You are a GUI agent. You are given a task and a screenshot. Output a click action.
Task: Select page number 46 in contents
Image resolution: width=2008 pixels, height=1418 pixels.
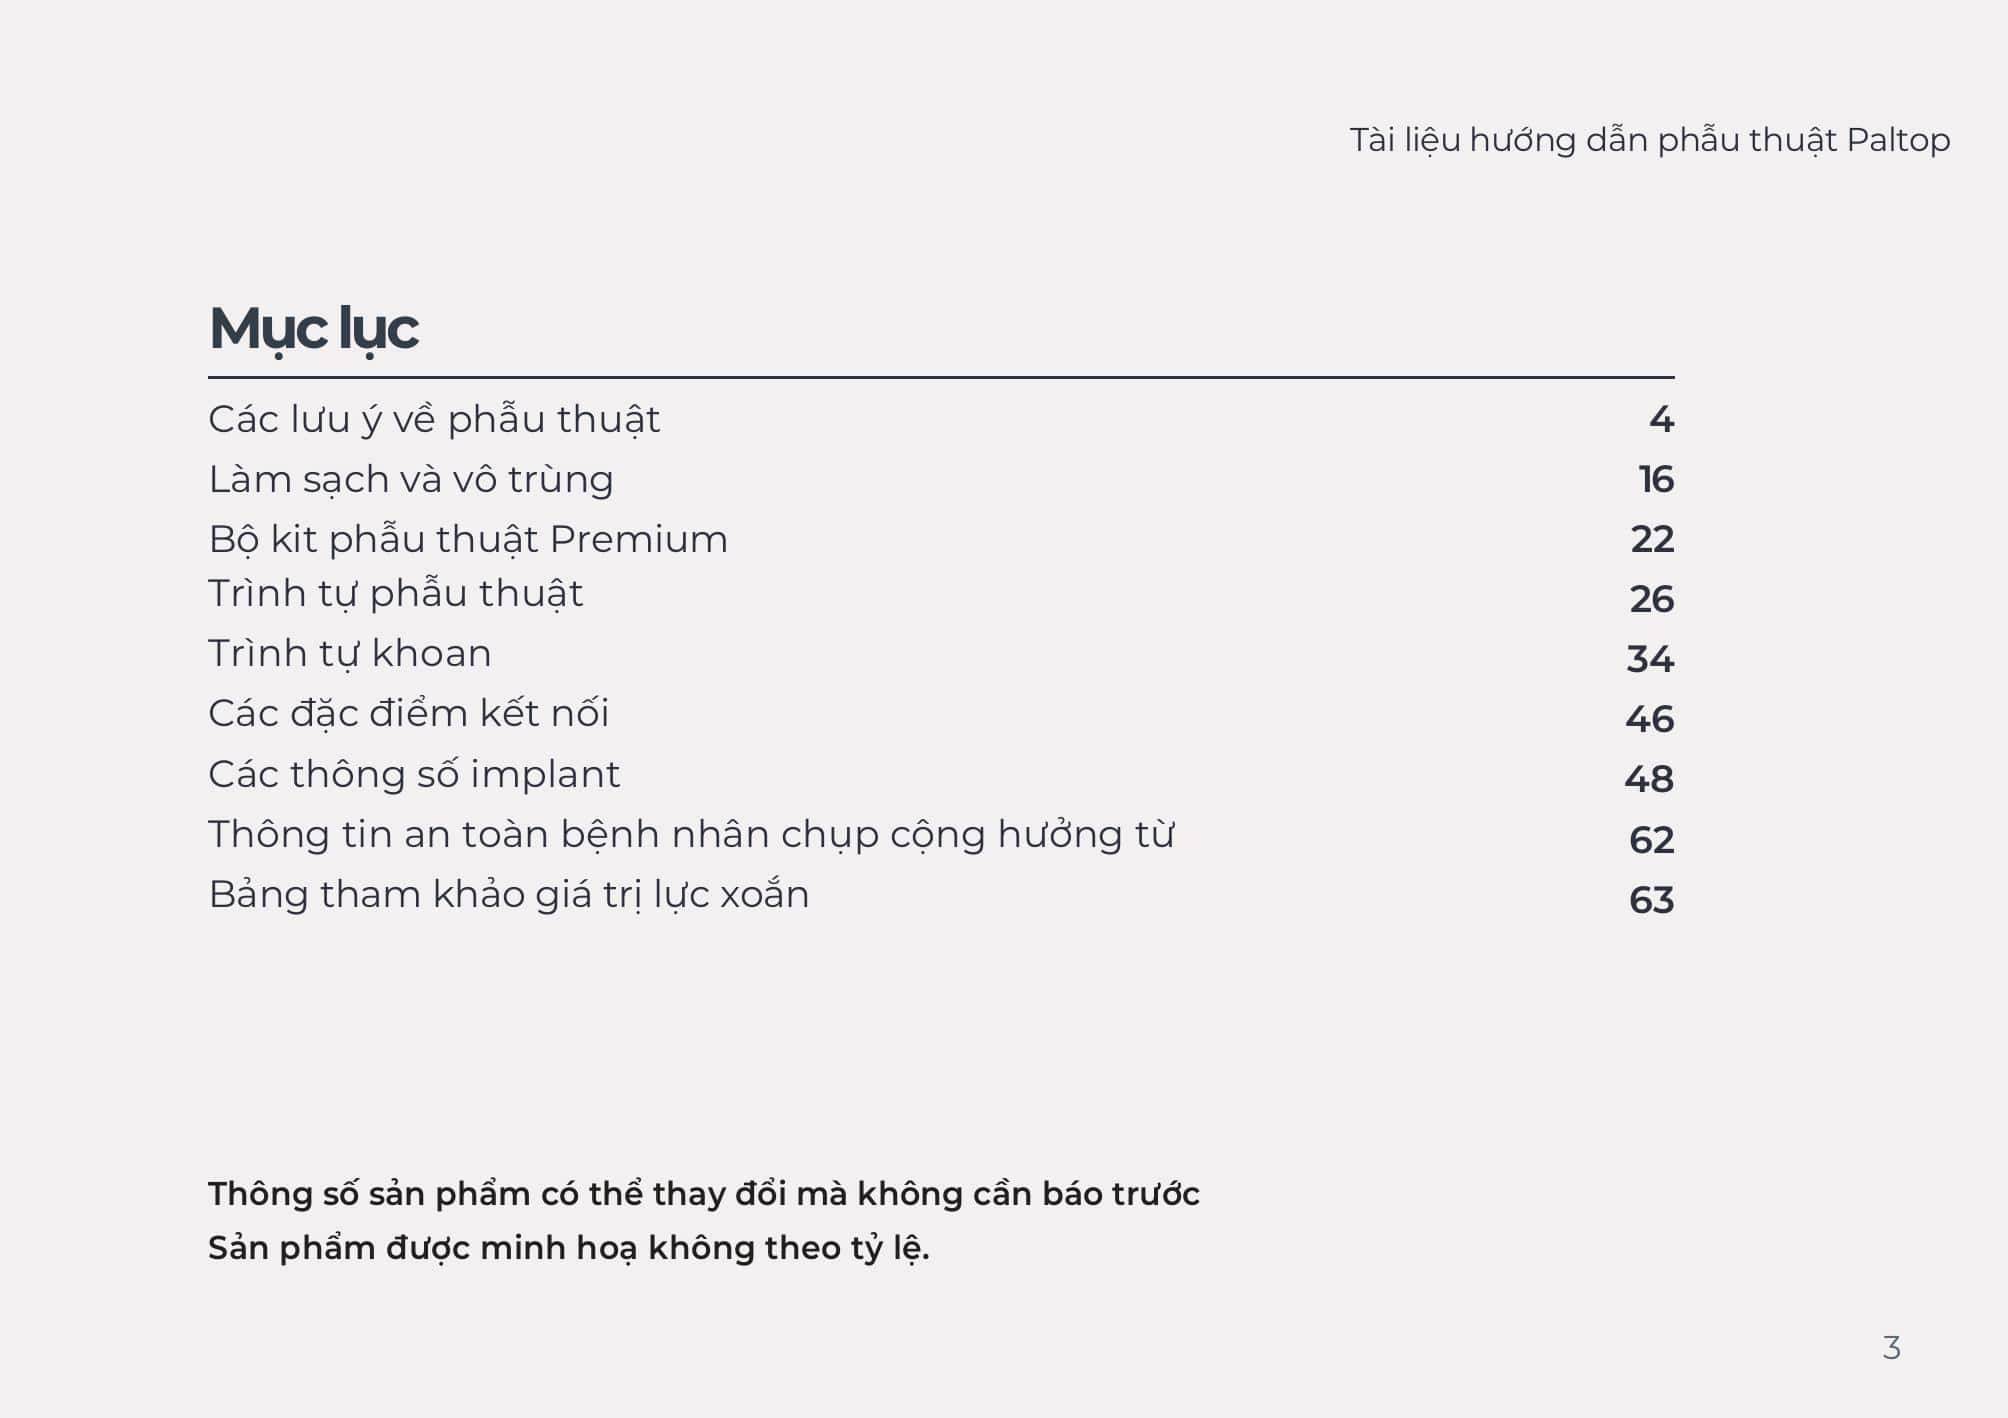pyautogui.click(x=1649, y=720)
